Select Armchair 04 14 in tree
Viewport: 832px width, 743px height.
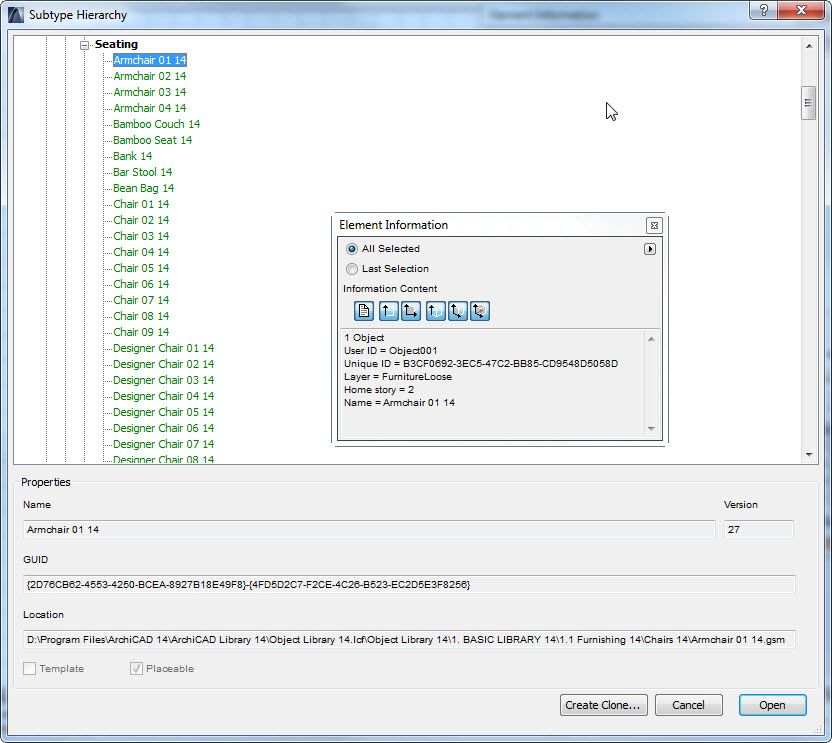coord(150,108)
